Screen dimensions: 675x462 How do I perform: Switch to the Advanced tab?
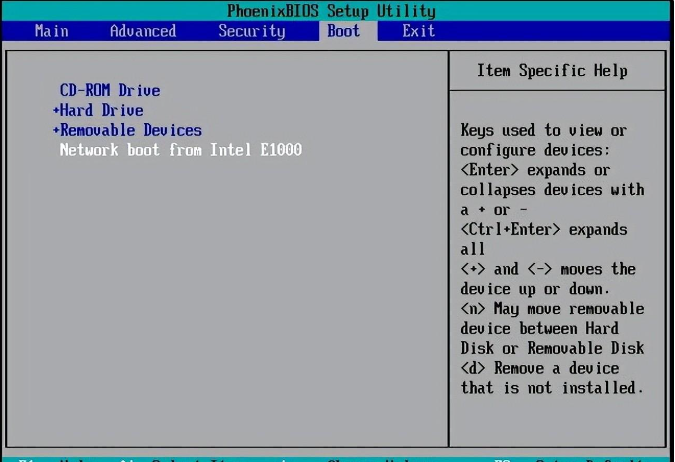point(143,31)
